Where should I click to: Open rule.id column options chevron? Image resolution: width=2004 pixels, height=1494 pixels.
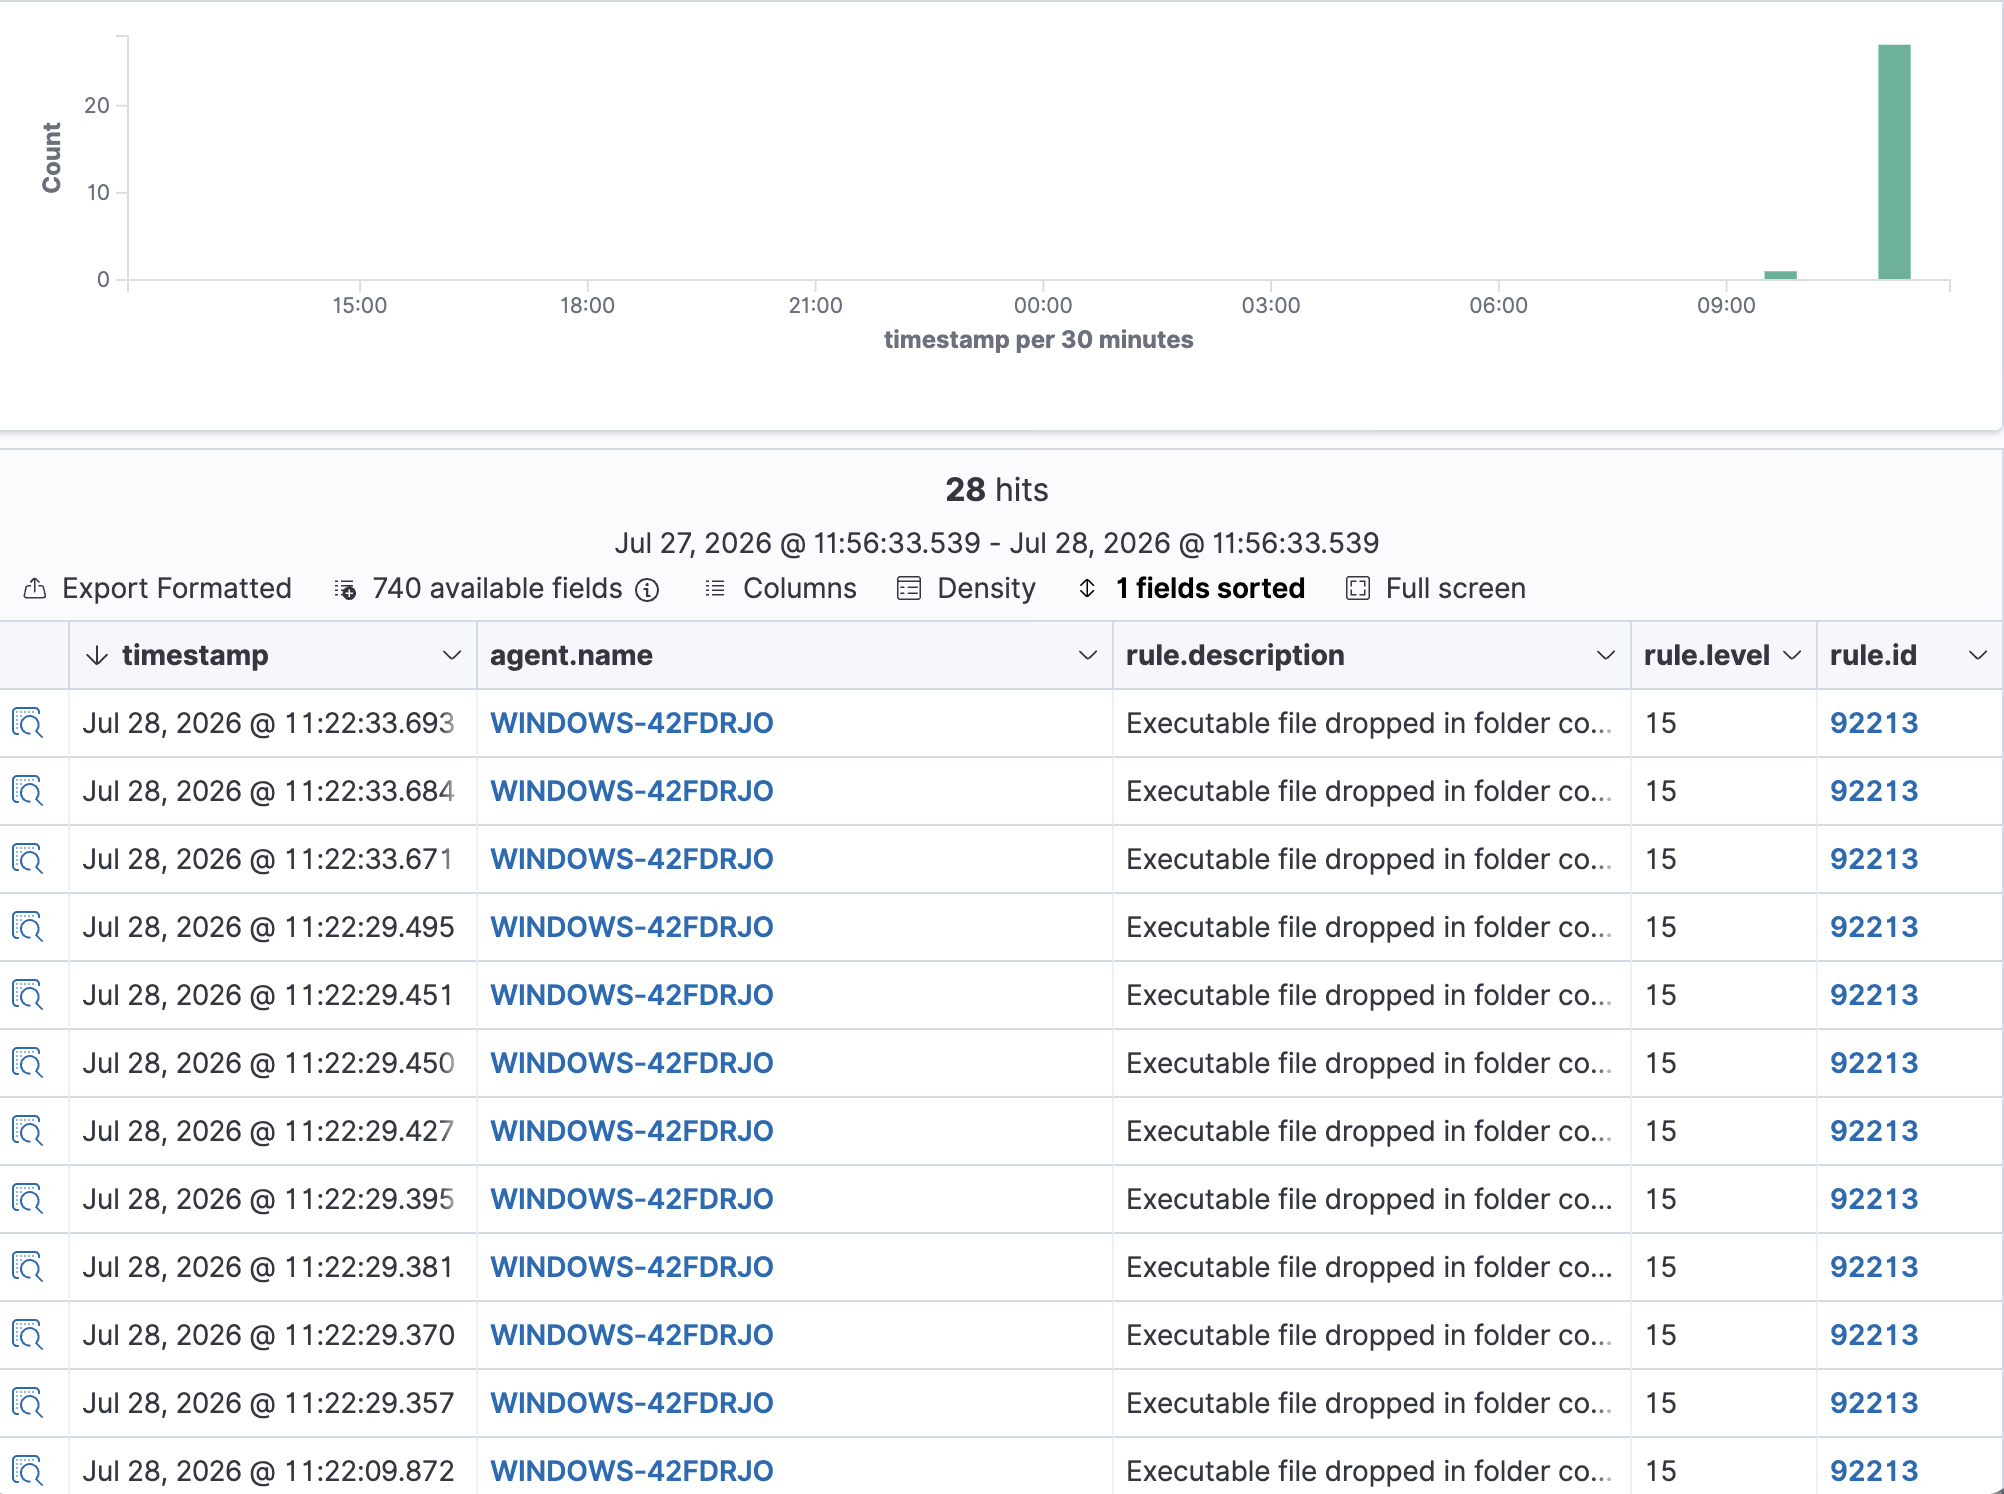[1978, 656]
